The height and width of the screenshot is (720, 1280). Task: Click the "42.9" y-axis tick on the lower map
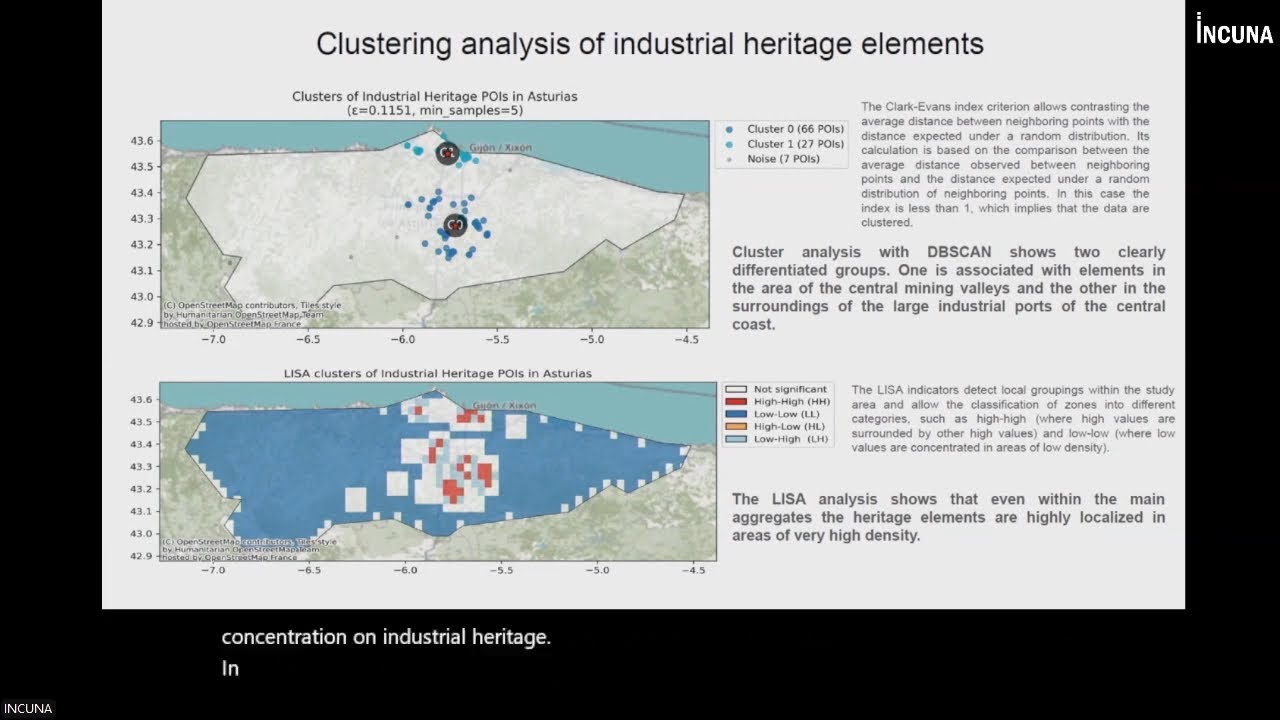[x=143, y=556]
